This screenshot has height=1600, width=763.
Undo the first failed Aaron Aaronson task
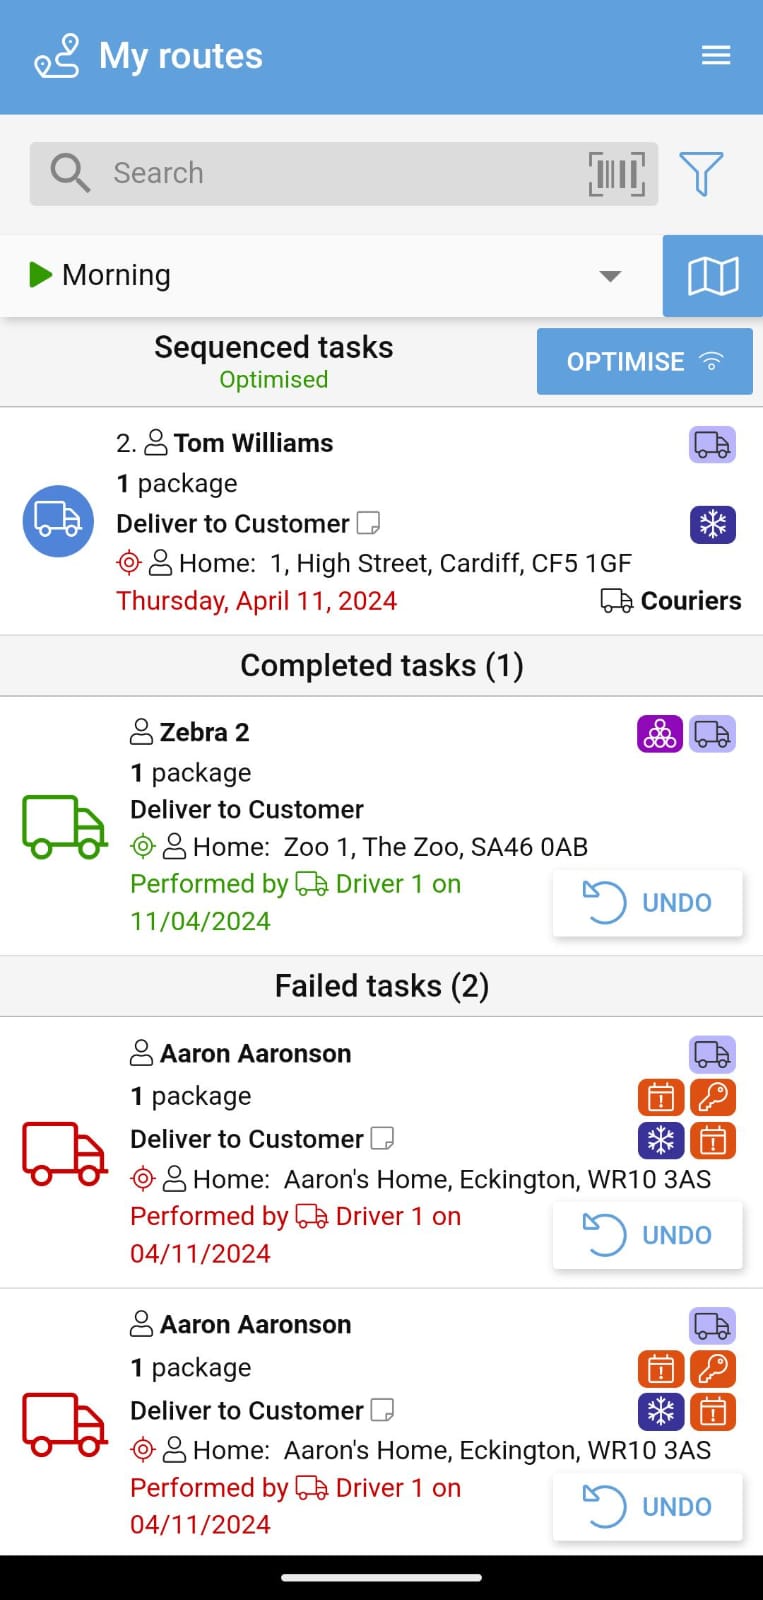647,1235
